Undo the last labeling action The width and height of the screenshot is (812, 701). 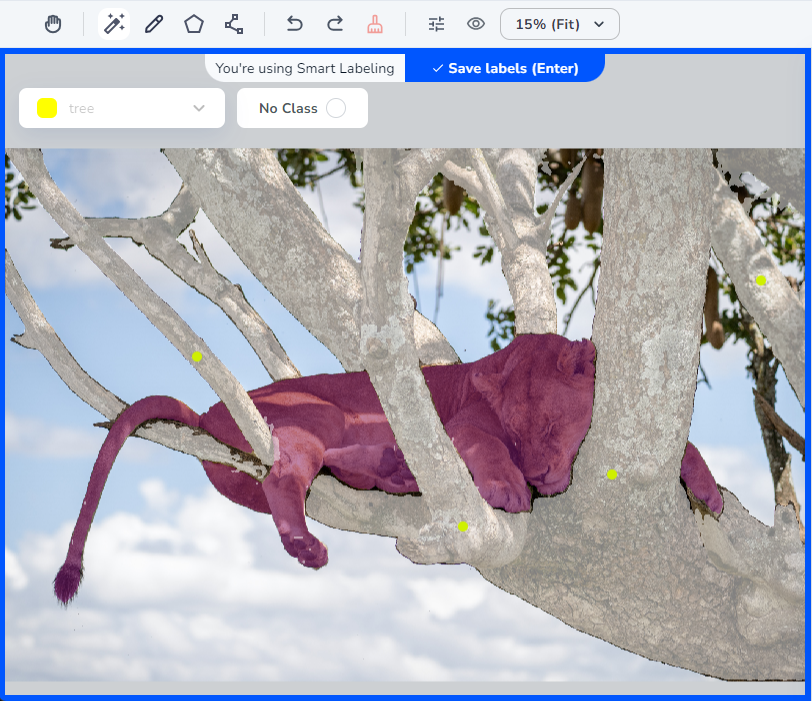(x=294, y=24)
